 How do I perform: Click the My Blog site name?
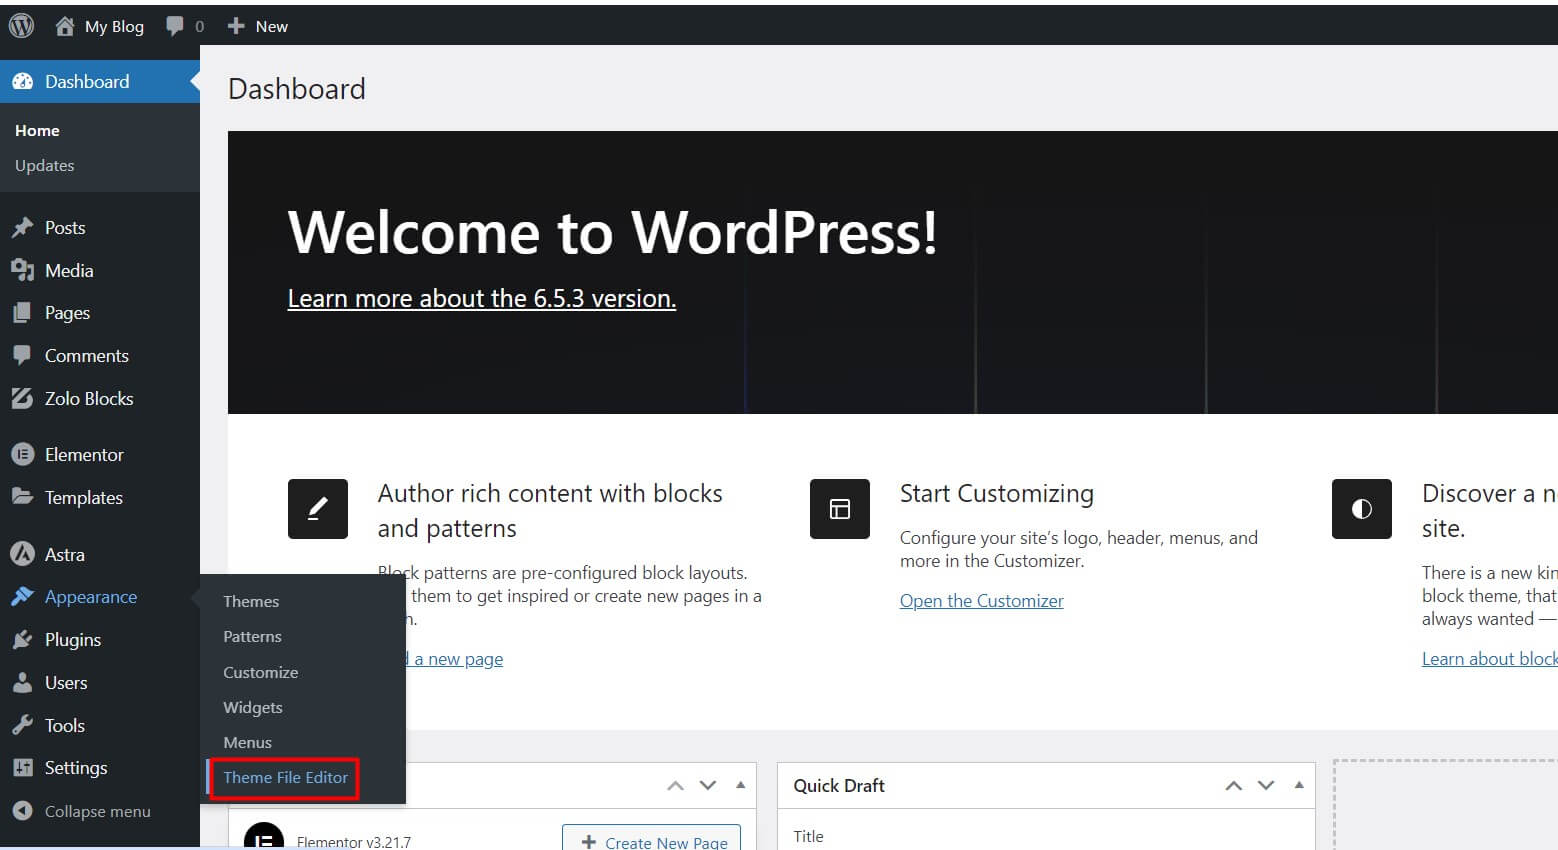[x=114, y=26]
